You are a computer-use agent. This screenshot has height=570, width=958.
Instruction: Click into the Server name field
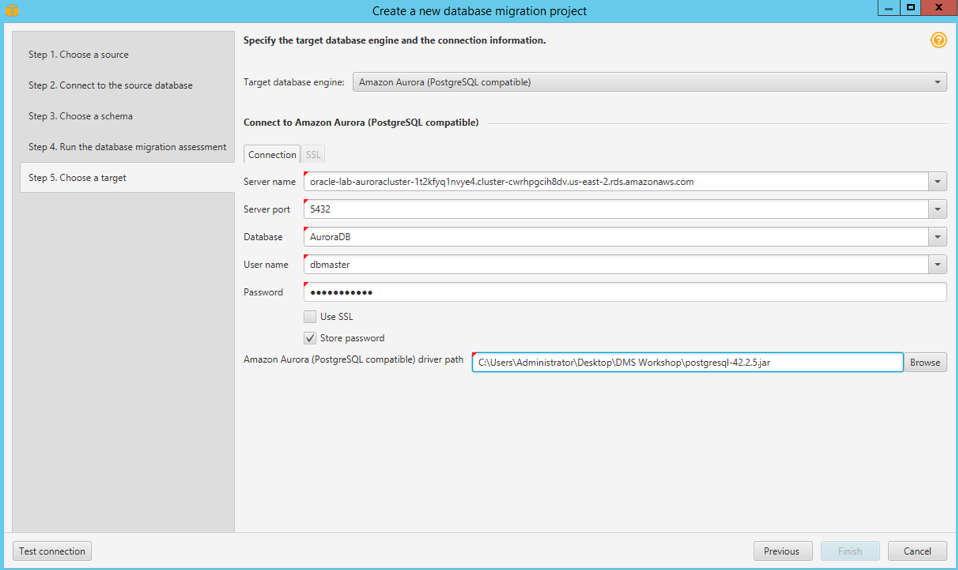(x=616, y=181)
